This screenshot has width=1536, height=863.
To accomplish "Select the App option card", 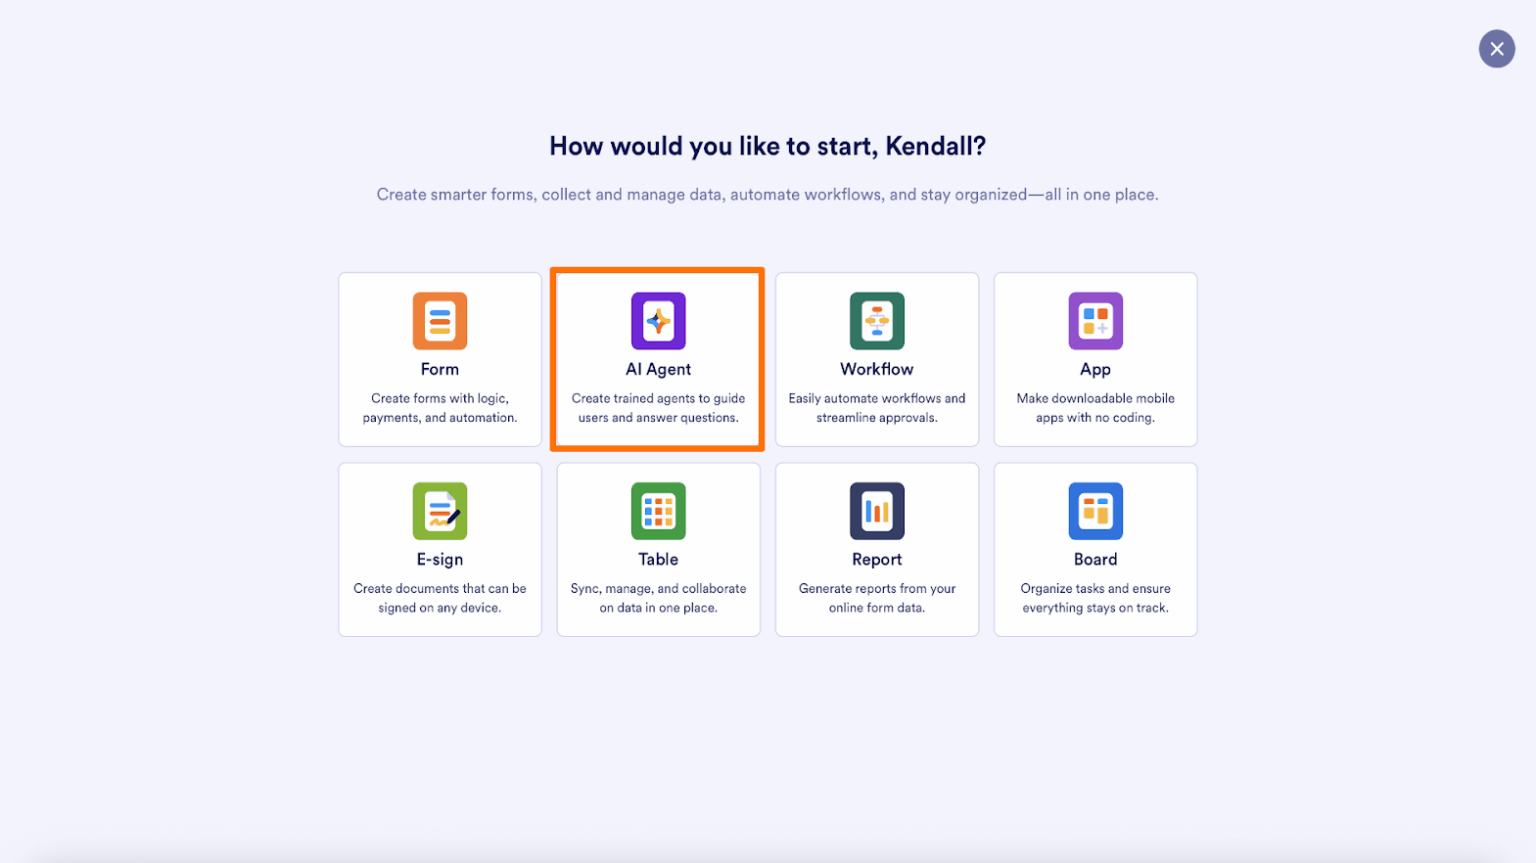I will click(1095, 358).
